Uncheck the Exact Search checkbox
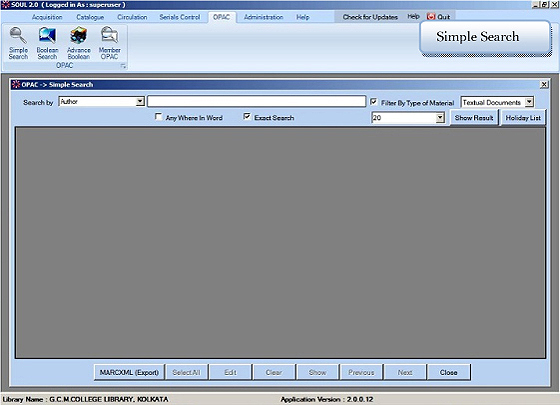The image size is (560, 405). coord(247,116)
